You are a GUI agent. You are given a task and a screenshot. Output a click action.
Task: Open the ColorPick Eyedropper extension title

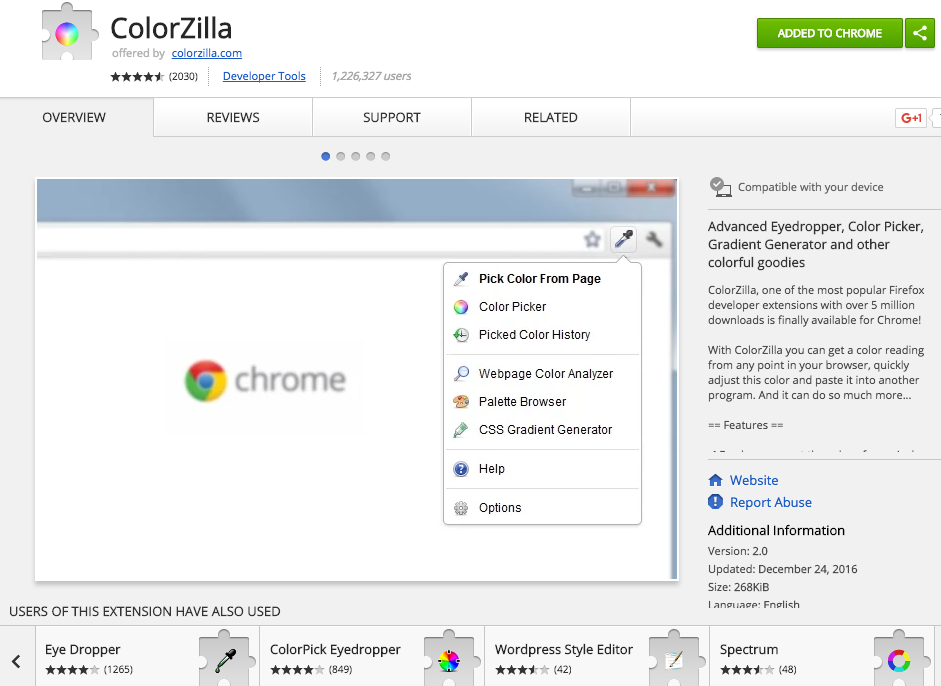pos(335,649)
